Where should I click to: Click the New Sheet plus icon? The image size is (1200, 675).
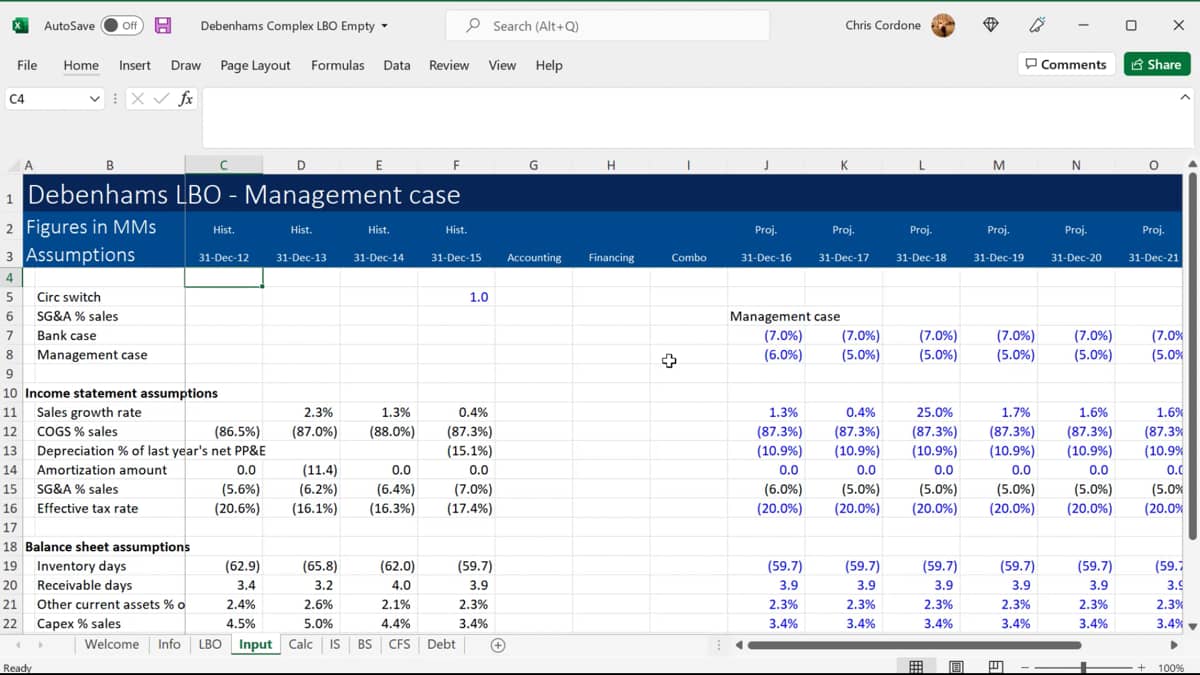497,645
